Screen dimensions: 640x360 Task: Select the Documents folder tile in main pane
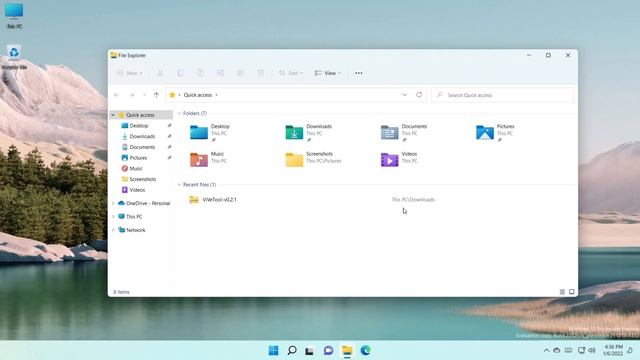[404, 132]
